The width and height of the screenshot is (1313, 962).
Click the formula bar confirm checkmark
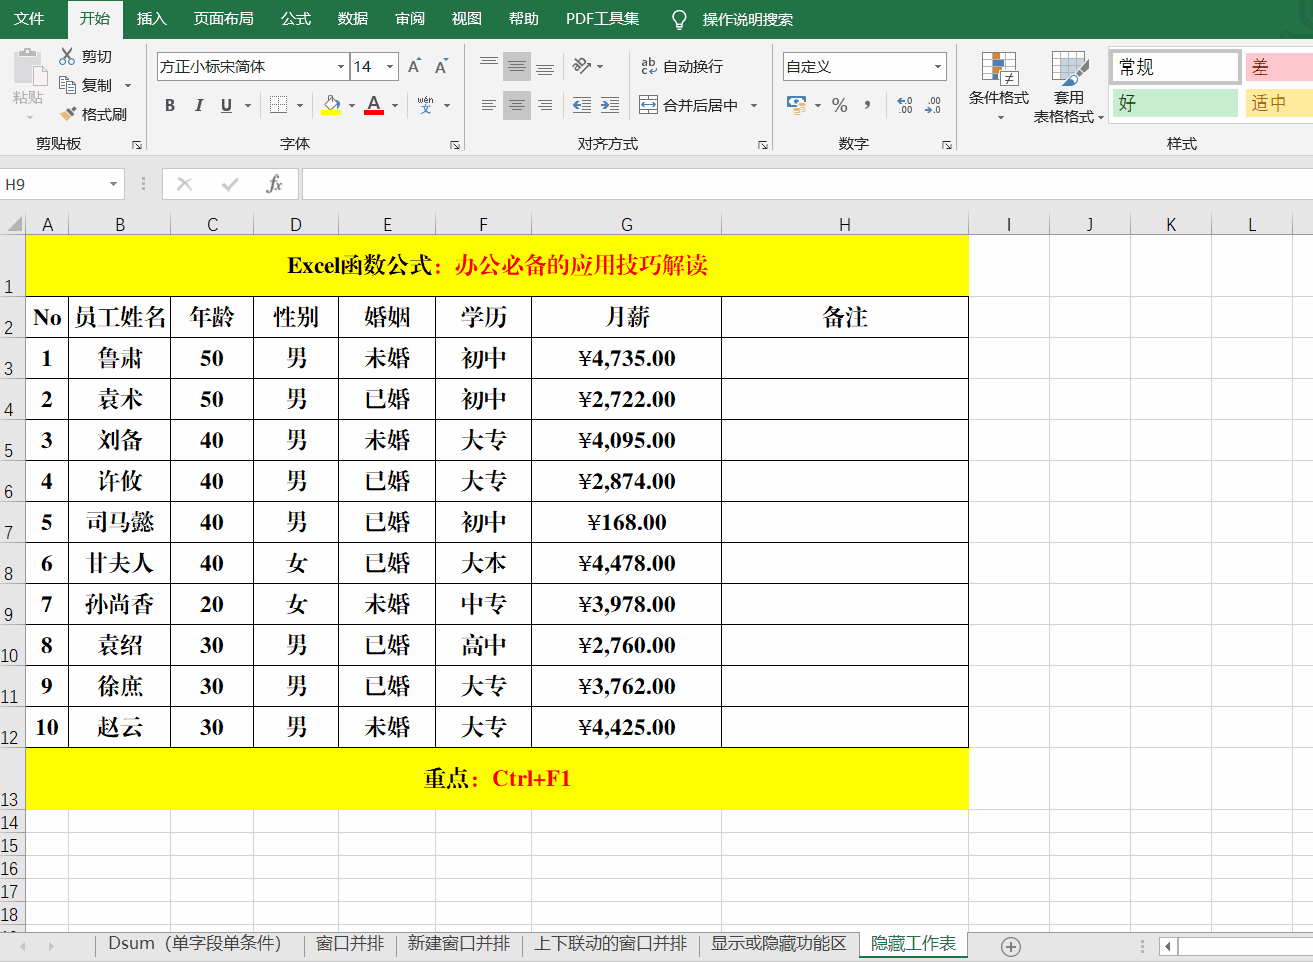coord(230,184)
